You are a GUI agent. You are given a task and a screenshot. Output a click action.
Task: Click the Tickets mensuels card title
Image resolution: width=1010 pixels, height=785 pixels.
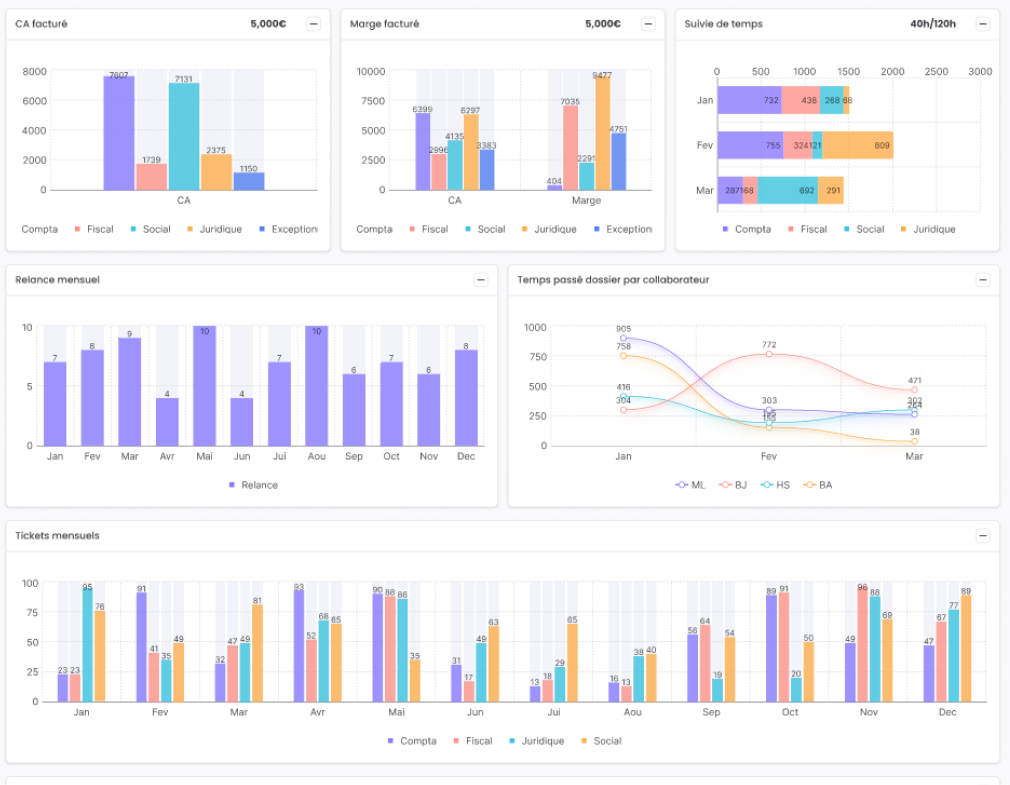pyautogui.click(x=57, y=535)
